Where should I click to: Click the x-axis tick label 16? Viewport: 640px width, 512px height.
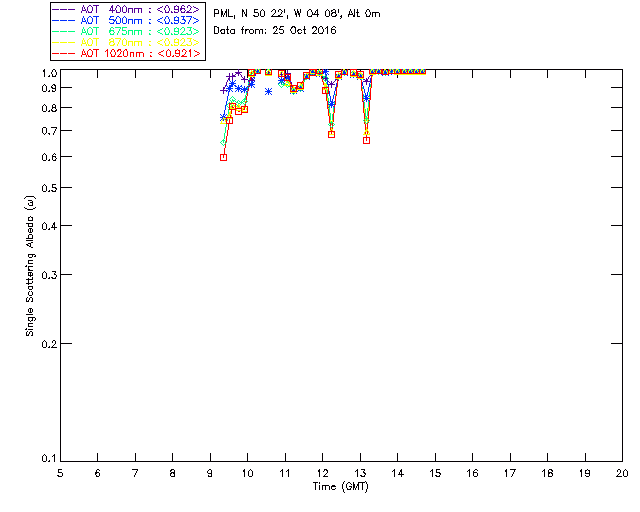coord(473,474)
